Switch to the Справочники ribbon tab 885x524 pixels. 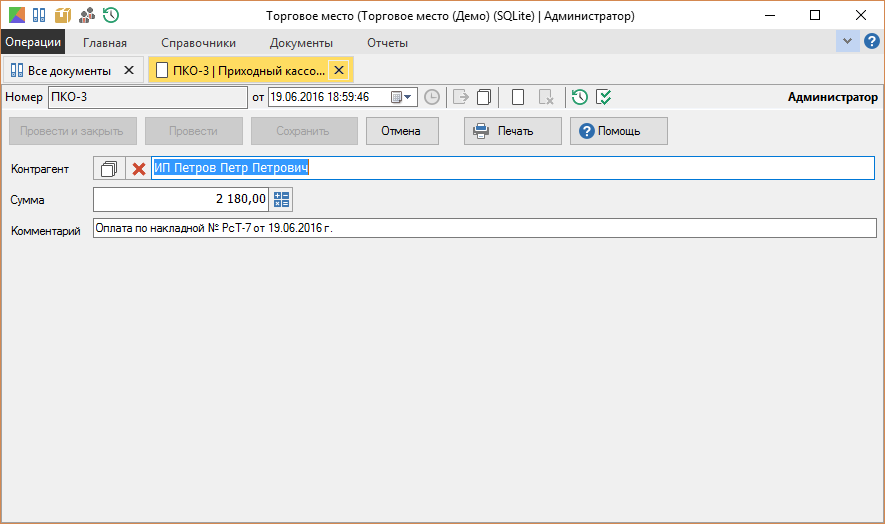click(198, 43)
